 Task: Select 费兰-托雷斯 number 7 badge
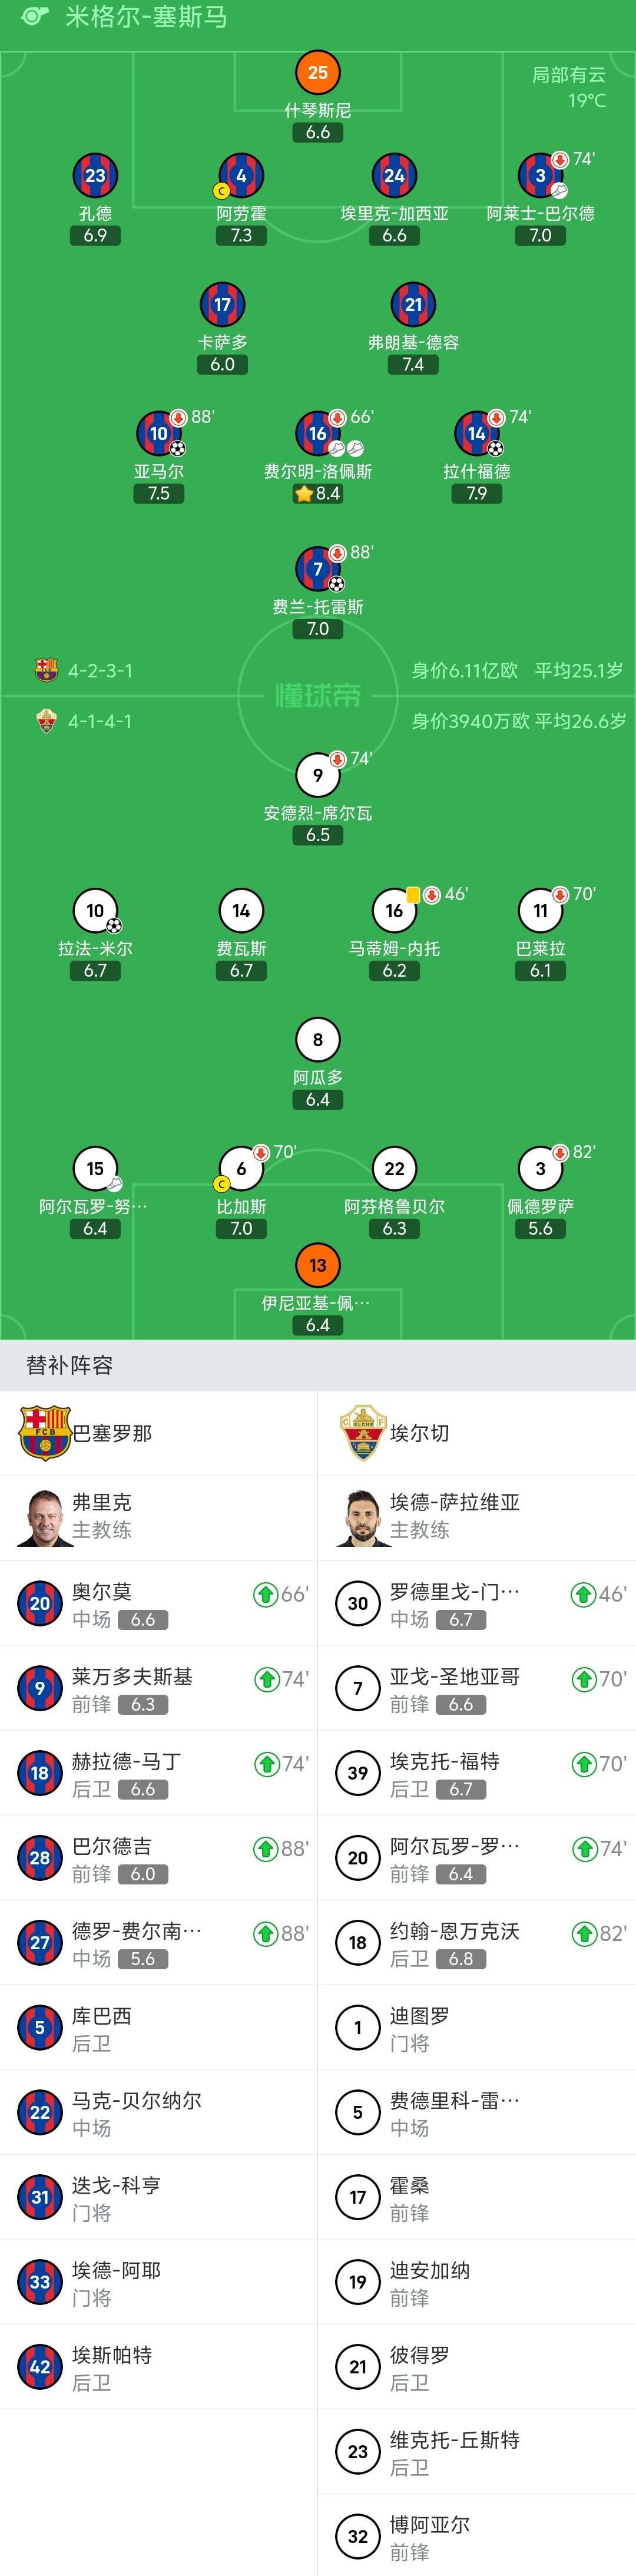(x=318, y=570)
